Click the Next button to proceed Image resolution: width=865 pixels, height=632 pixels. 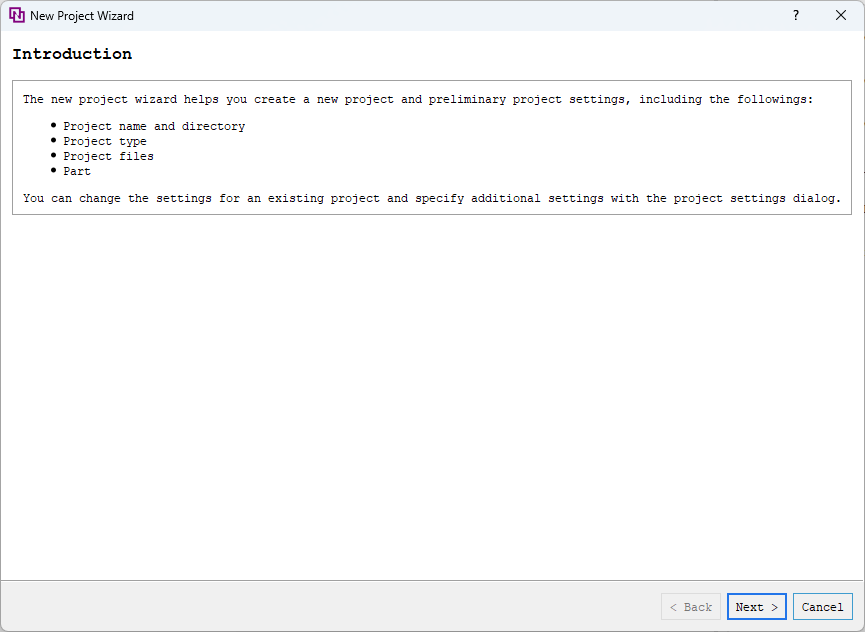[x=756, y=606]
